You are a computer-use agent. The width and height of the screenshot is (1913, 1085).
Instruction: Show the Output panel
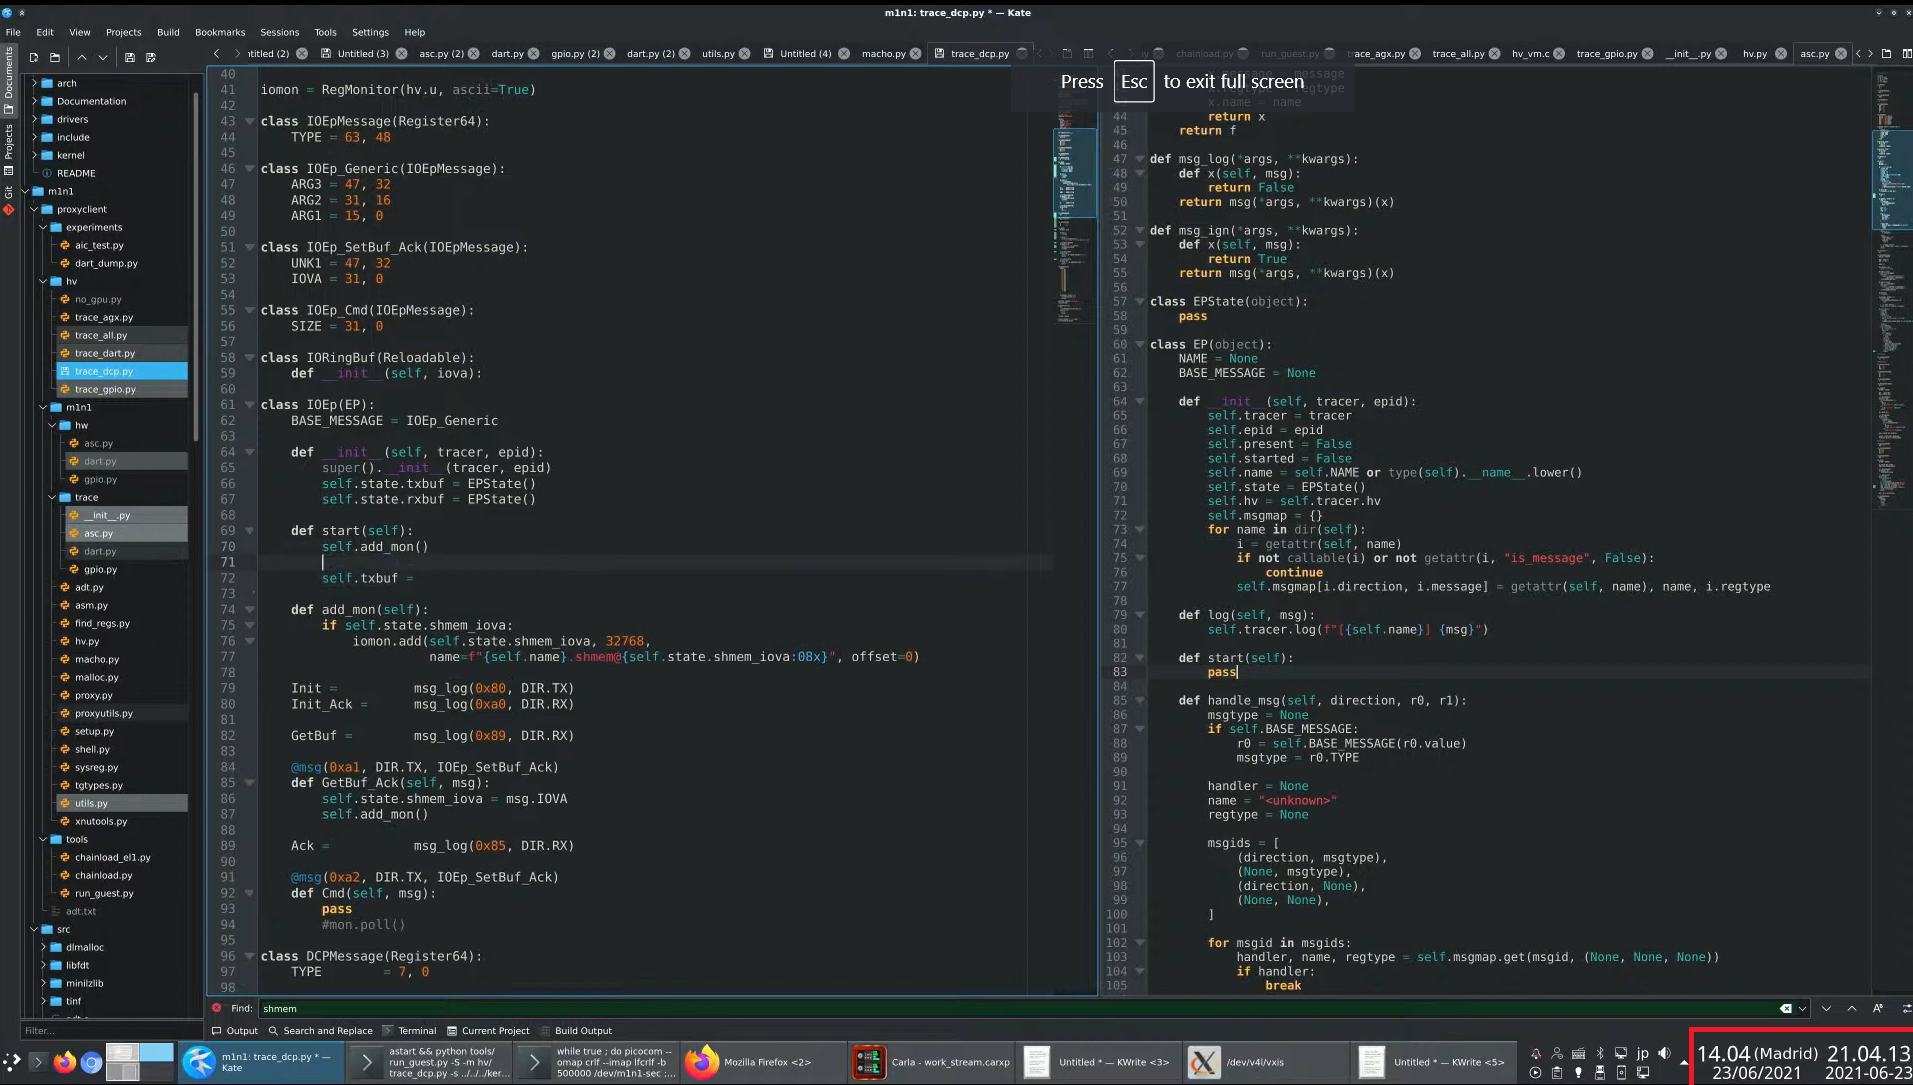click(x=235, y=1031)
